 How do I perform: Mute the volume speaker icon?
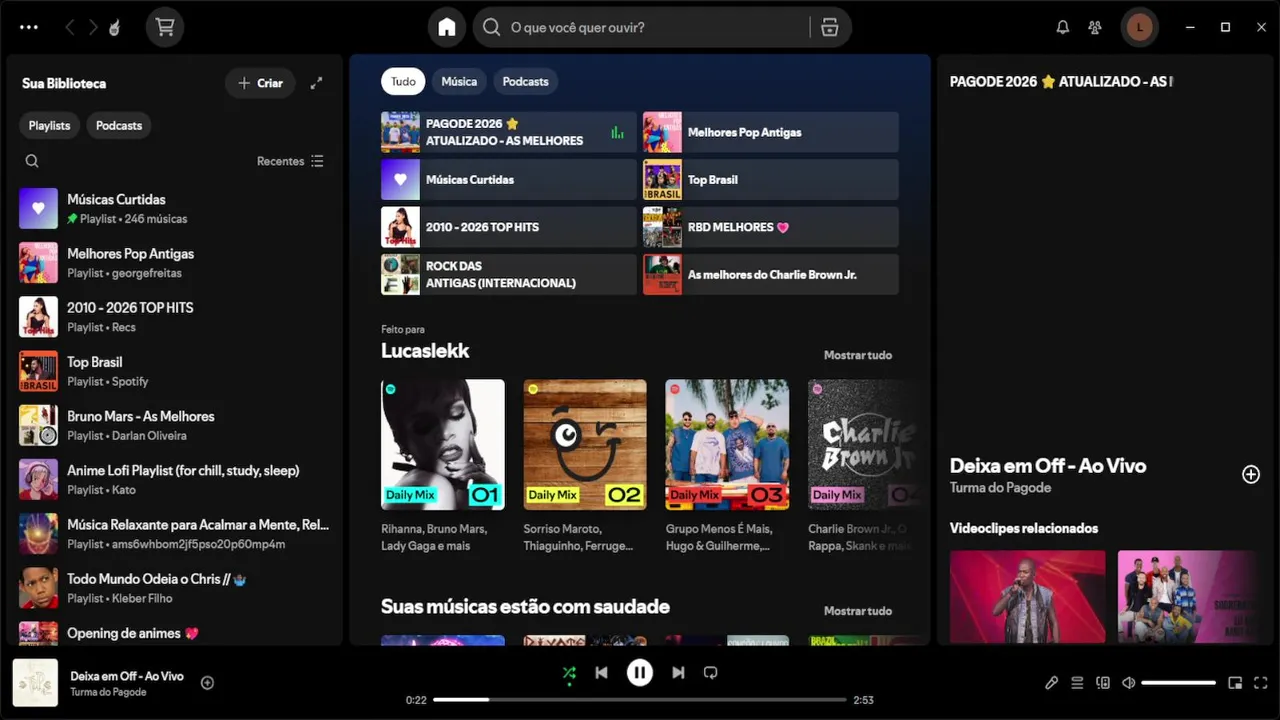[1129, 683]
